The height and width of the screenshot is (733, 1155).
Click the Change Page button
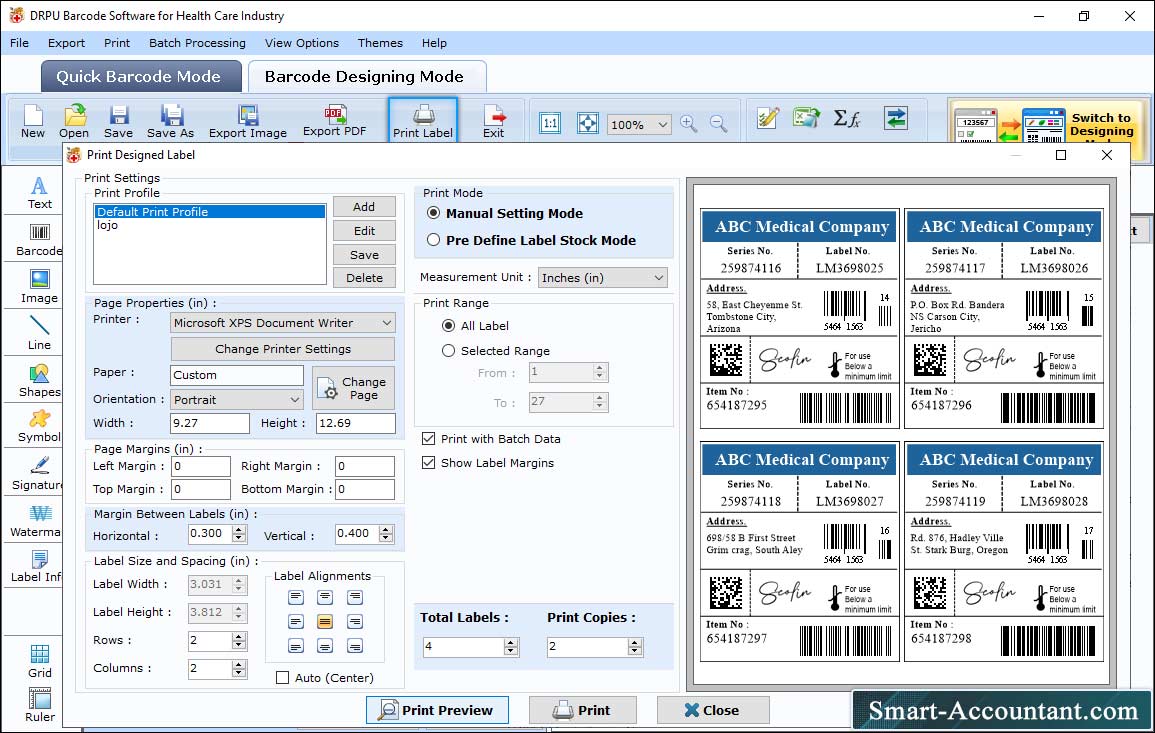(354, 388)
